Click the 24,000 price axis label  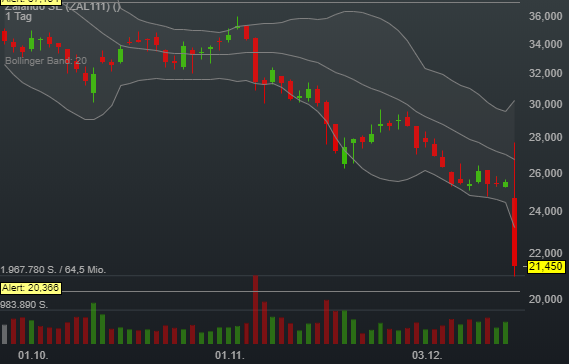tap(545, 211)
